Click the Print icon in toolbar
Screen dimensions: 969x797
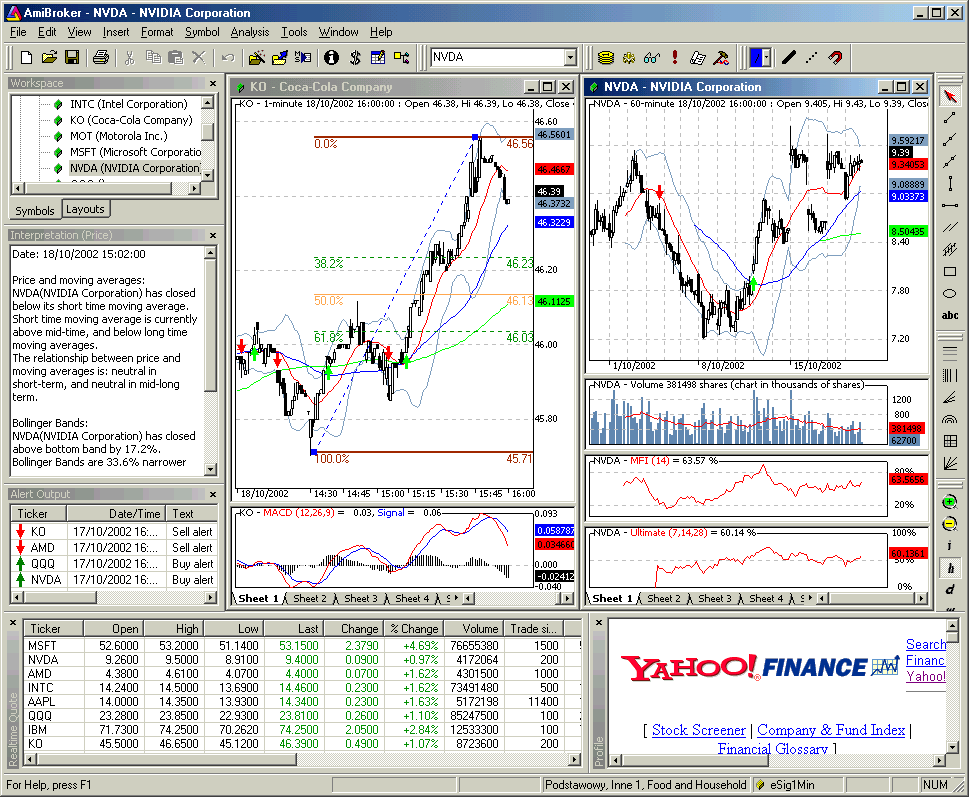point(101,58)
